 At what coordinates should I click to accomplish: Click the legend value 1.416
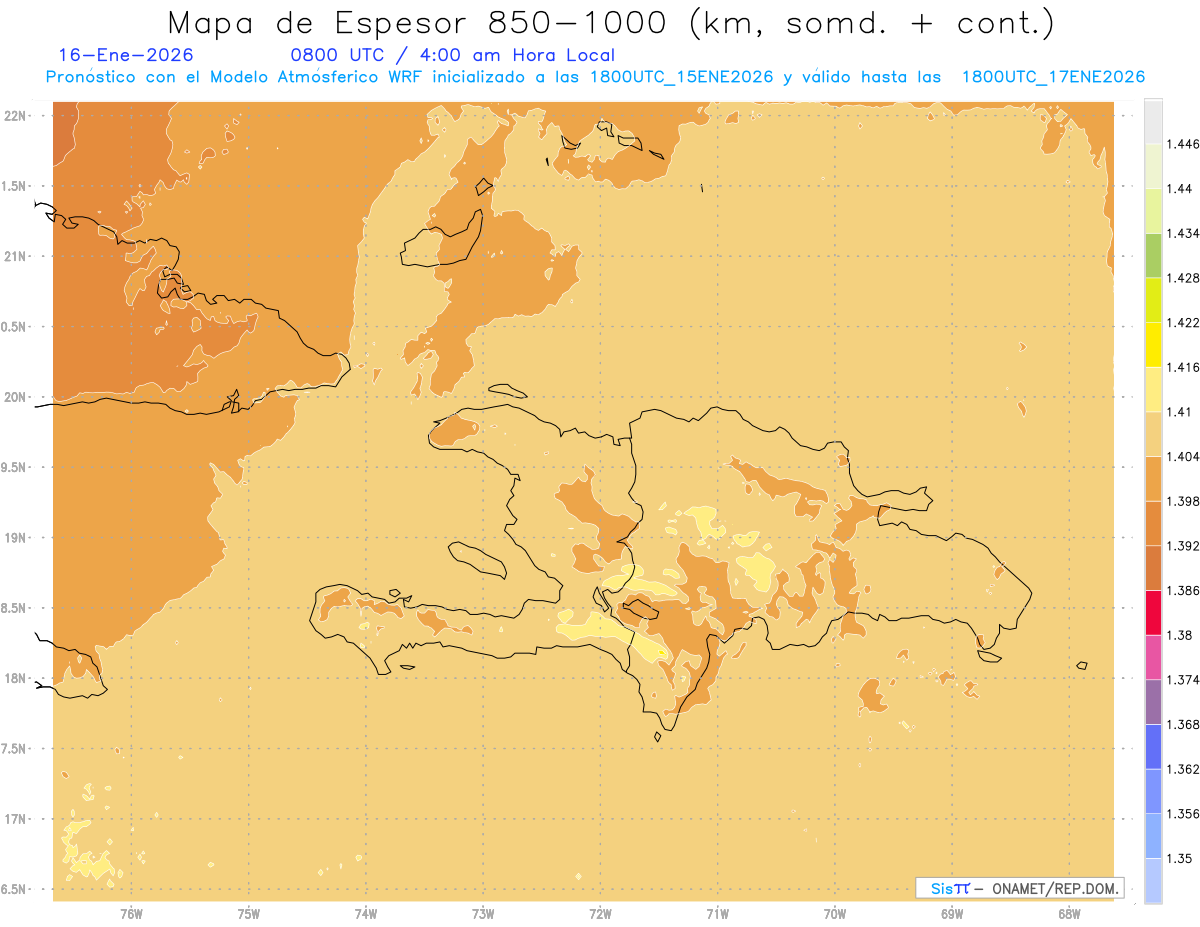point(1183,367)
